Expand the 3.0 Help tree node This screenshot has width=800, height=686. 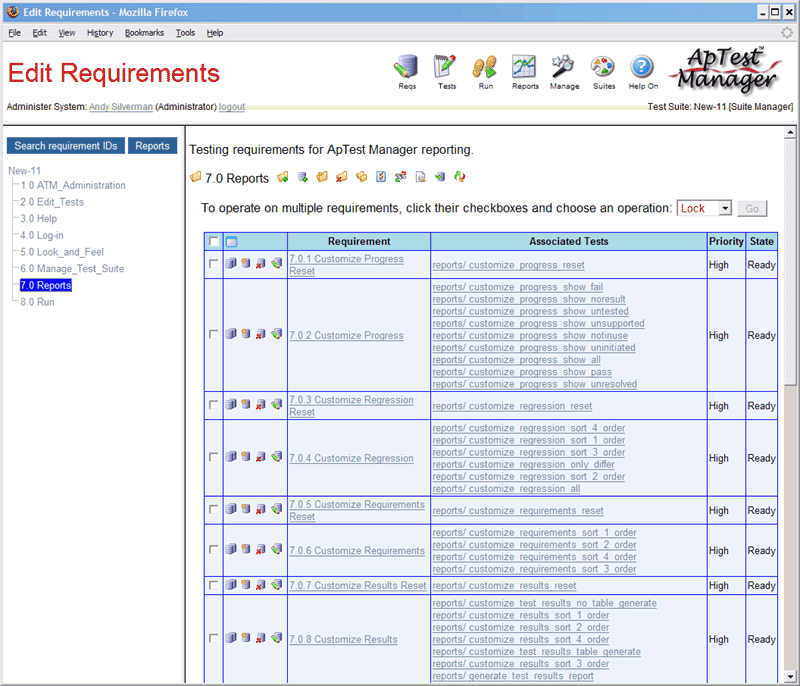pyautogui.click(x=38, y=218)
